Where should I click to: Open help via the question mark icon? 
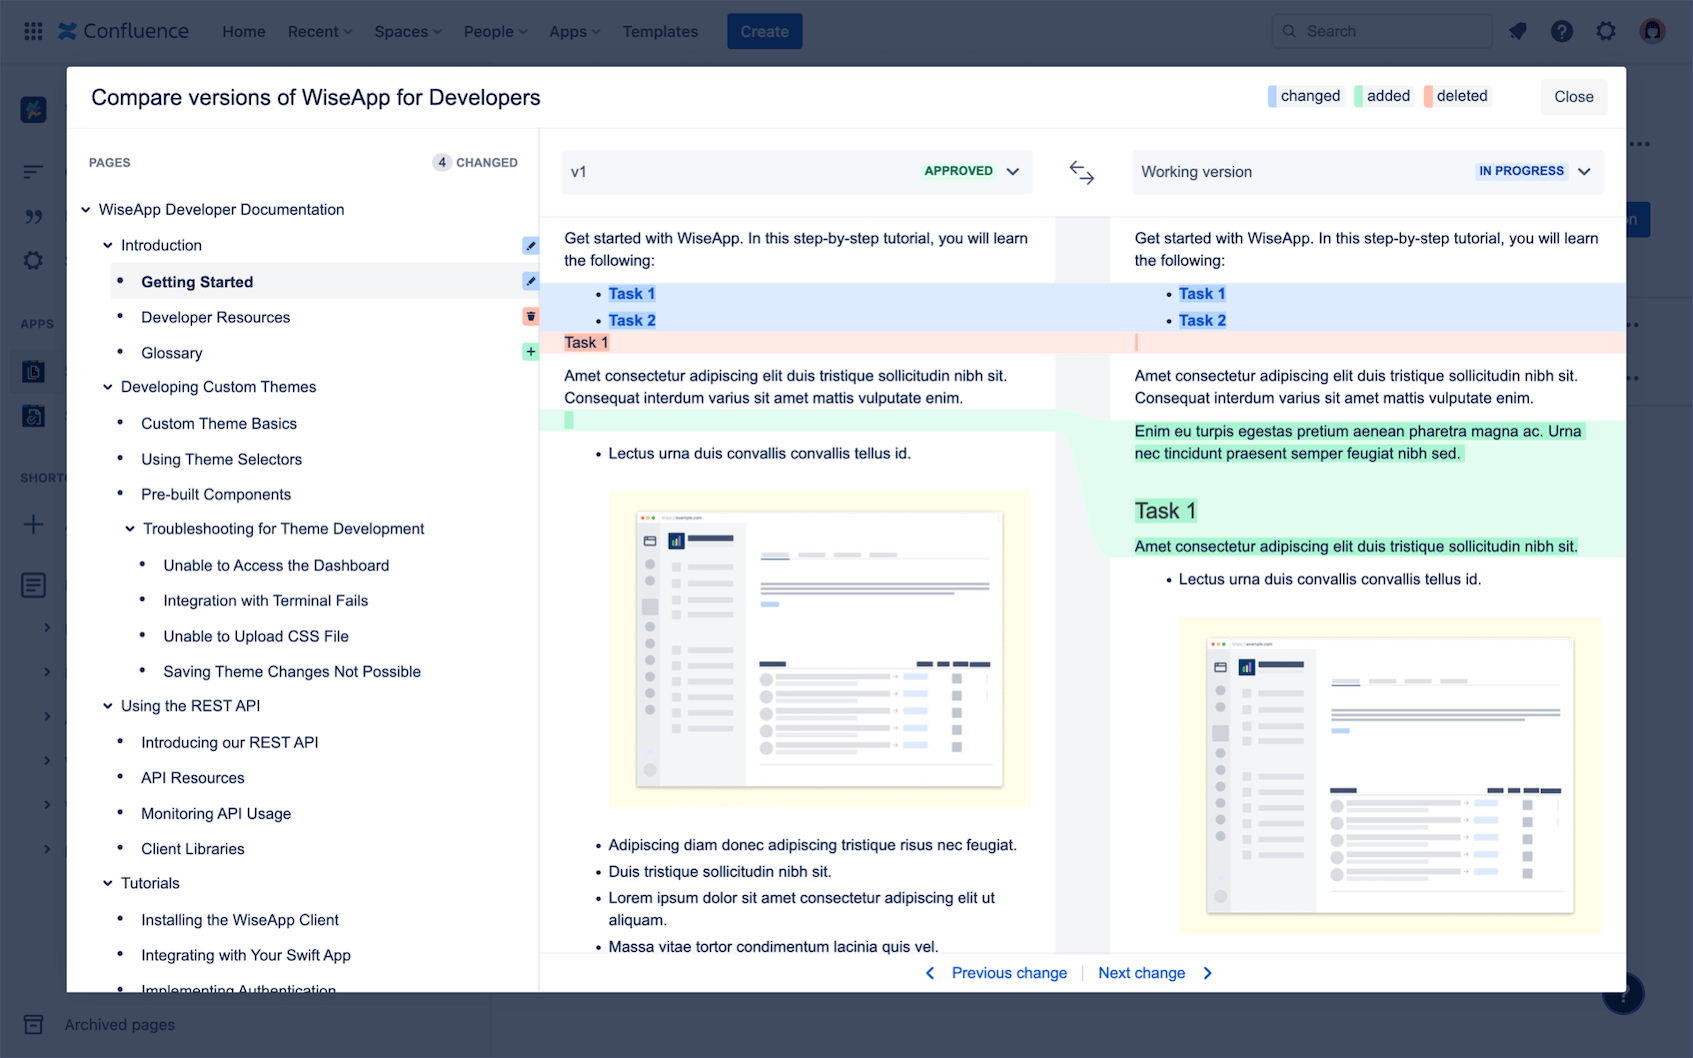pyautogui.click(x=1561, y=30)
